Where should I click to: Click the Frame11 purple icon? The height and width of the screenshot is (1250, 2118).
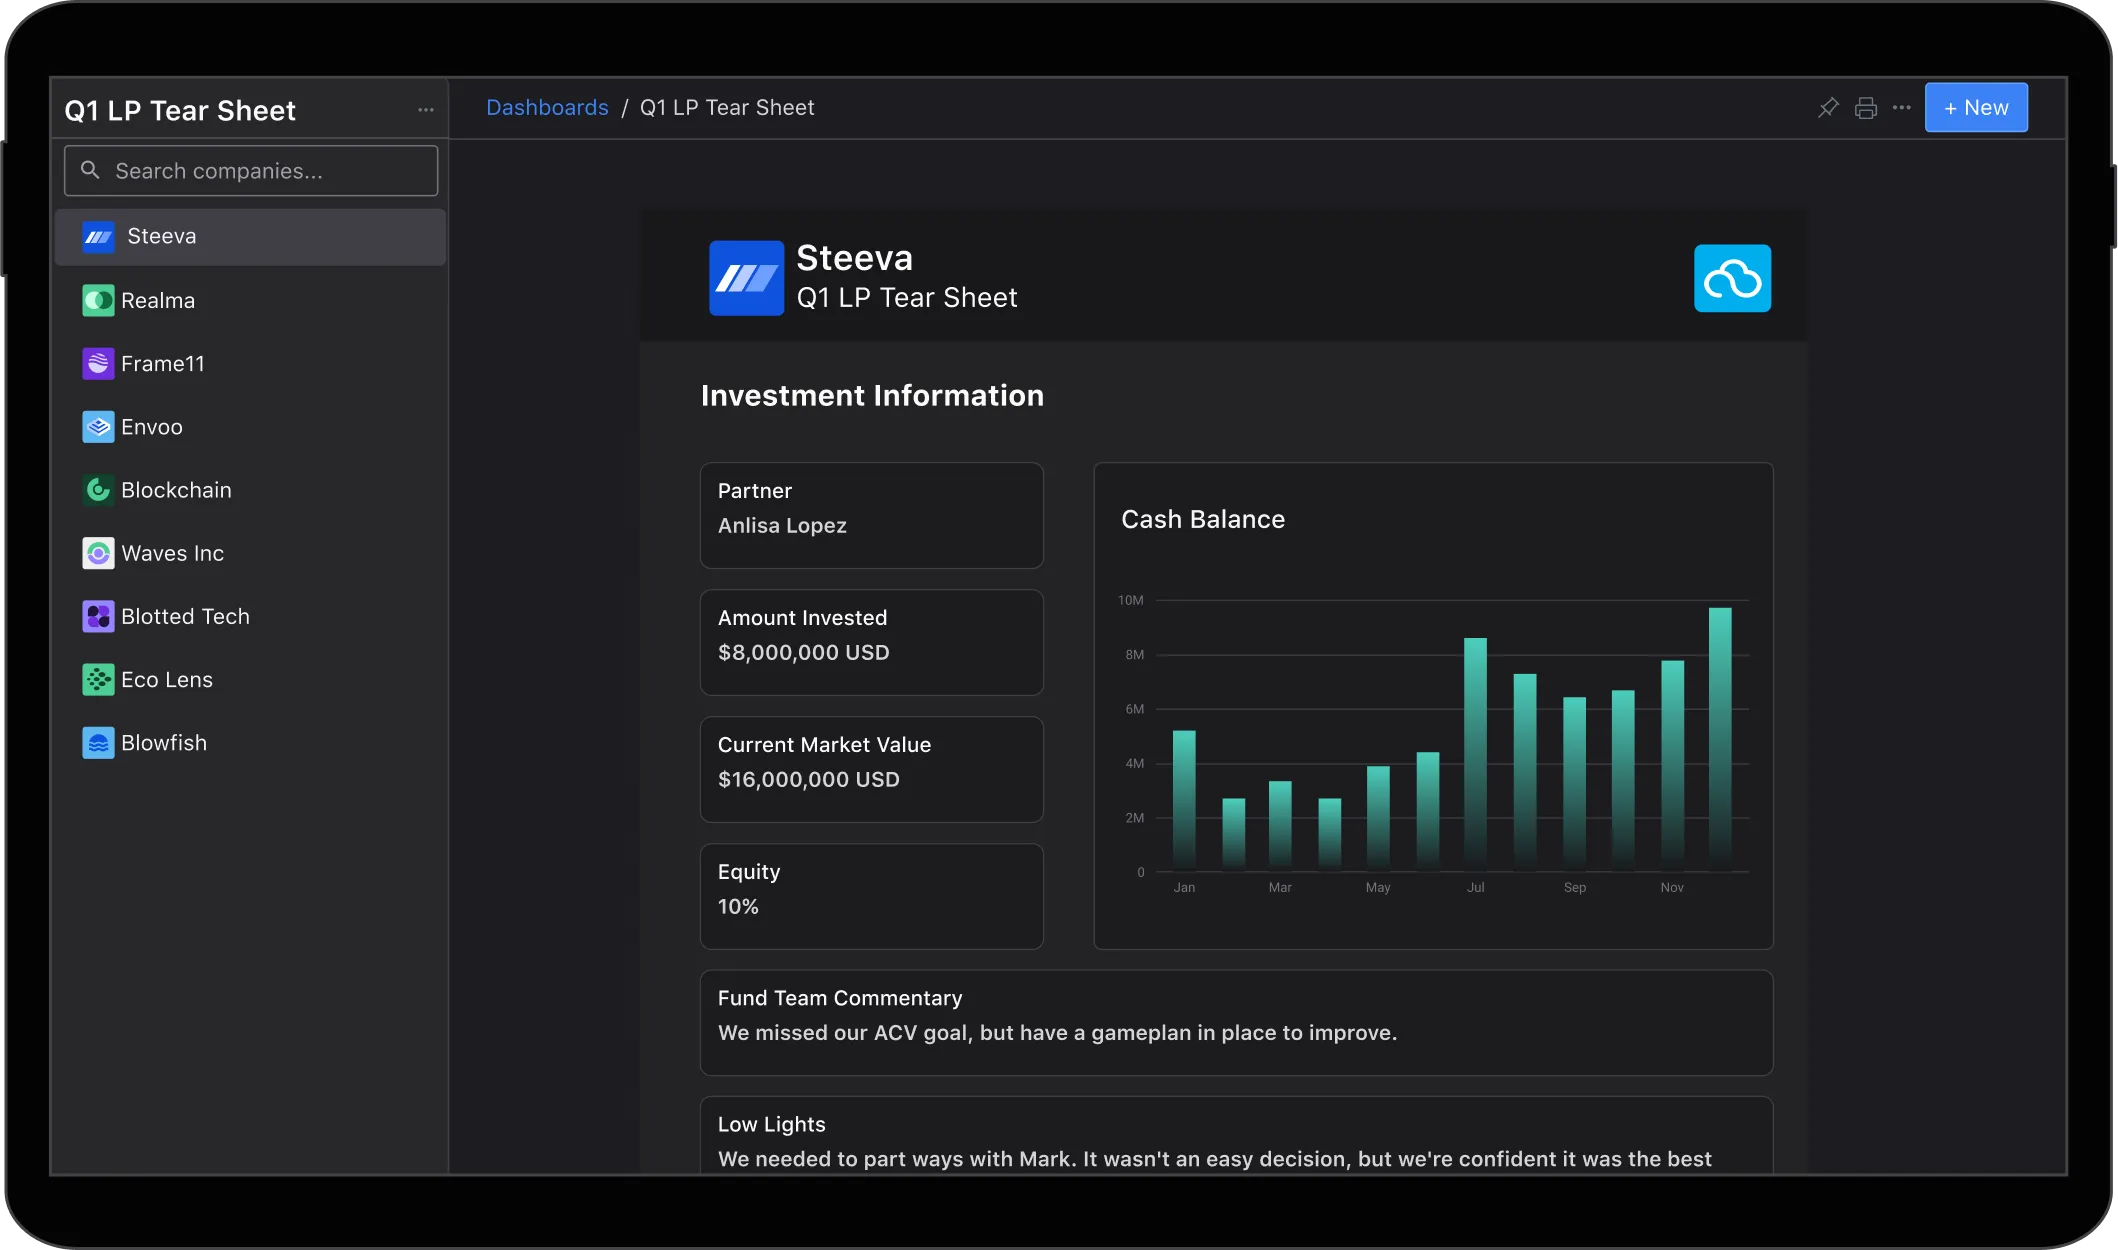click(98, 363)
